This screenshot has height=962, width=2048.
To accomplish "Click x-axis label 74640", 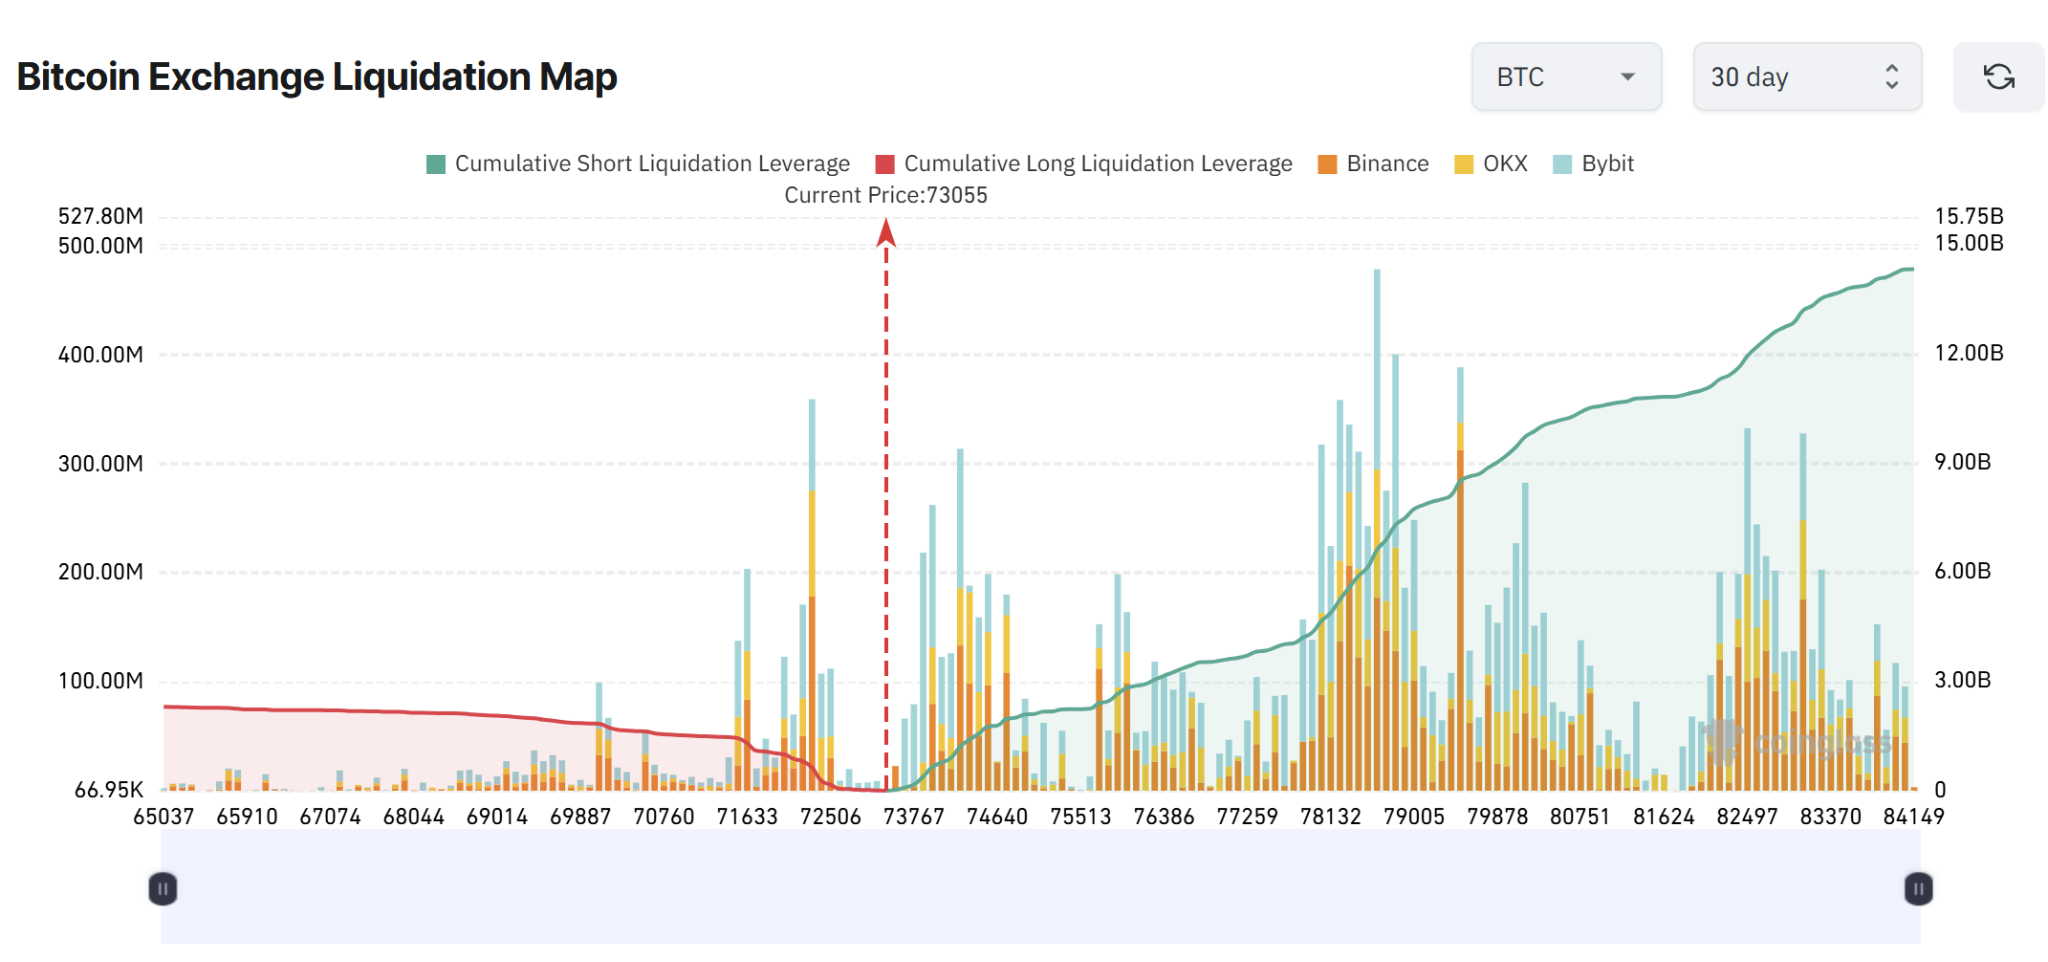I will 997,816.
